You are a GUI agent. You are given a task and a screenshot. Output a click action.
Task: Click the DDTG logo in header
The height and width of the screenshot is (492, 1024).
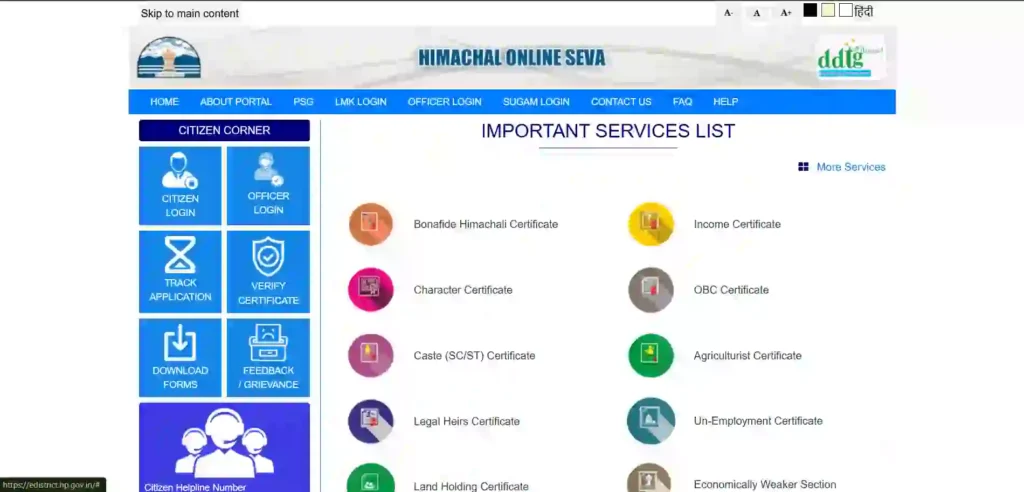point(850,57)
